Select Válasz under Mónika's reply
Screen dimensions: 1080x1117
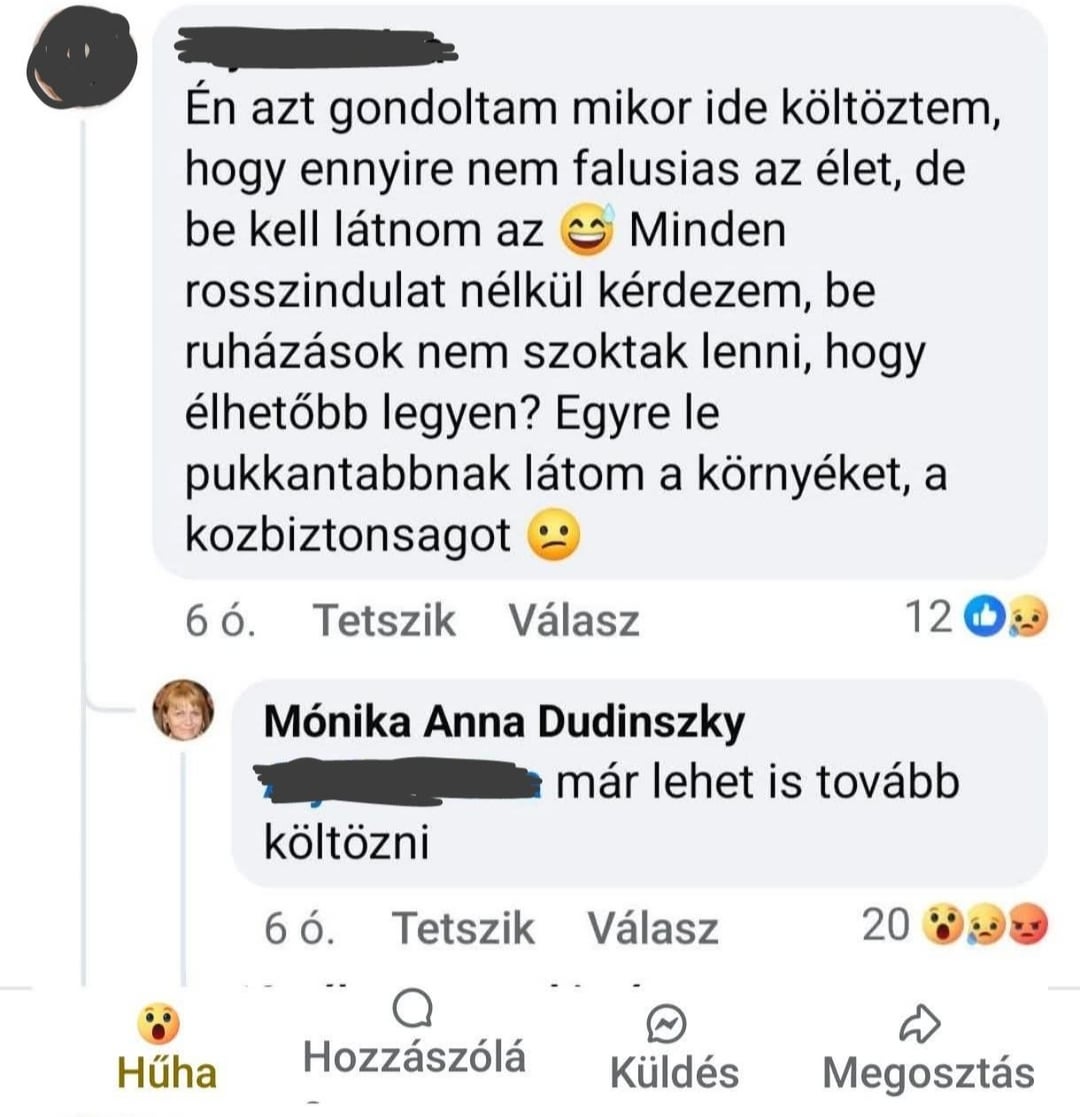(x=653, y=928)
